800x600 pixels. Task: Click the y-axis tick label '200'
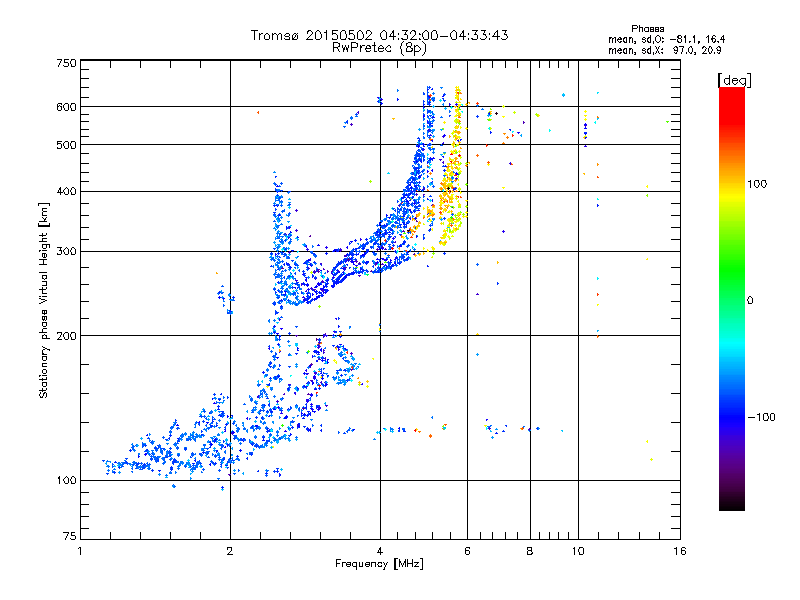pos(66,336)
